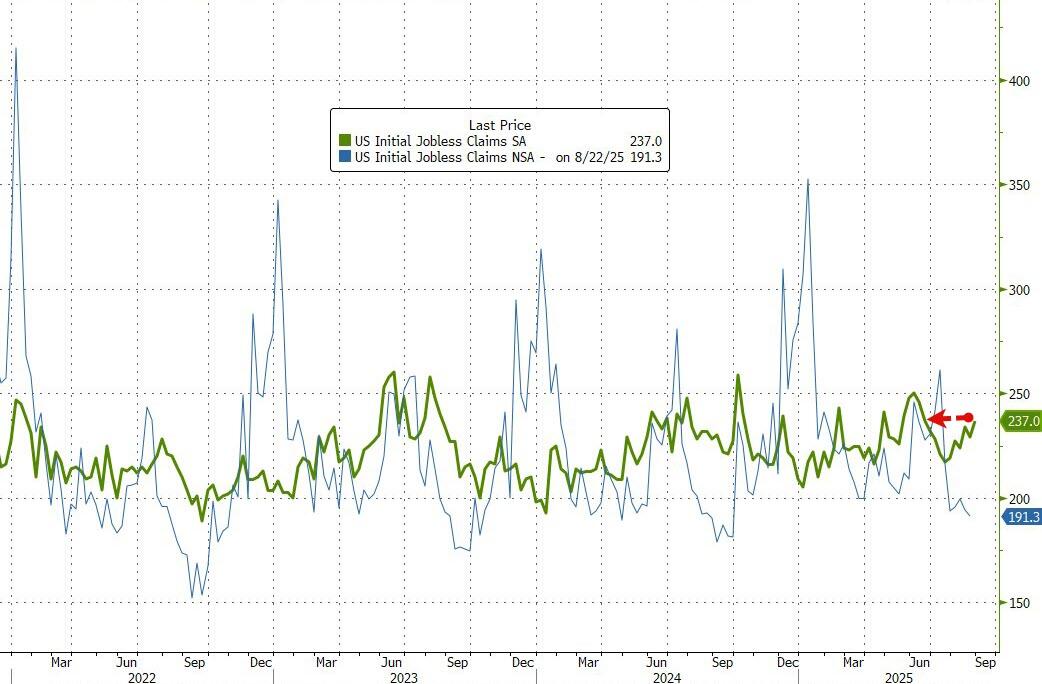Click the 300 label on the y-axis
Image resolution: width=1042 pixels, height=684 pixels.
(x=1018, y=290)
